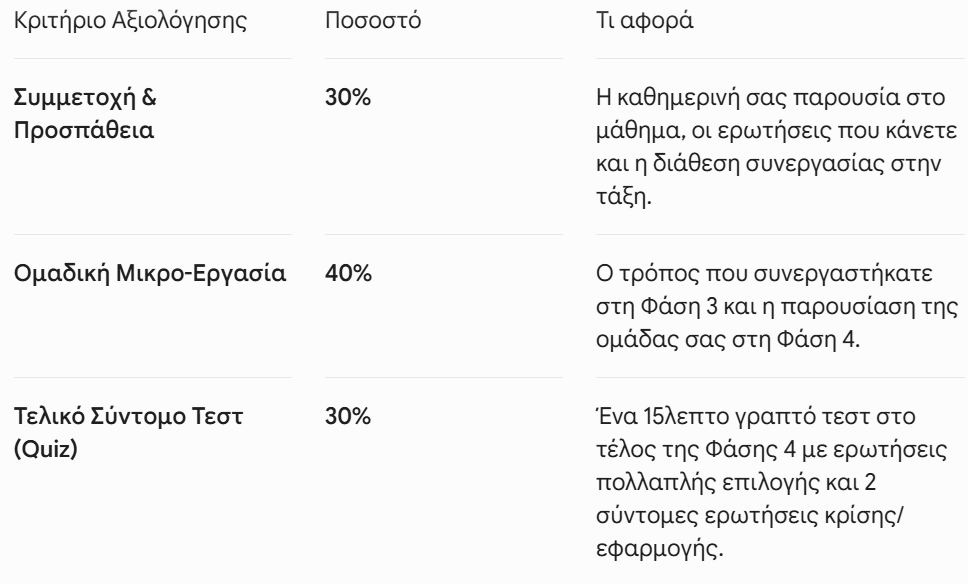Click the word 'τάξη.' in first description
Image resolution: width=968 pixels, height=584 pixels.
624,196
